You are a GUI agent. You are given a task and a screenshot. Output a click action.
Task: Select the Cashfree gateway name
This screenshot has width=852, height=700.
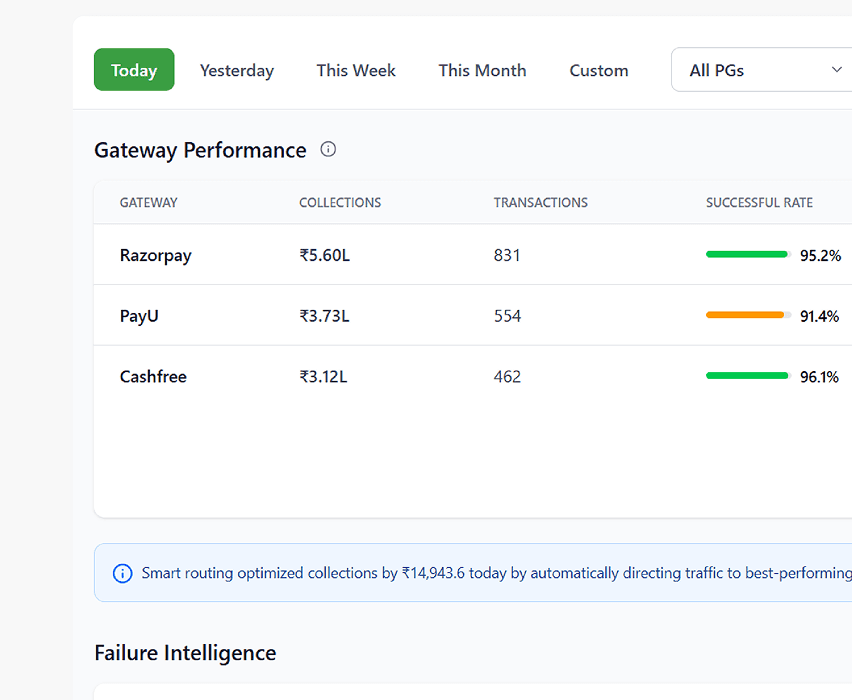[153, 377]
